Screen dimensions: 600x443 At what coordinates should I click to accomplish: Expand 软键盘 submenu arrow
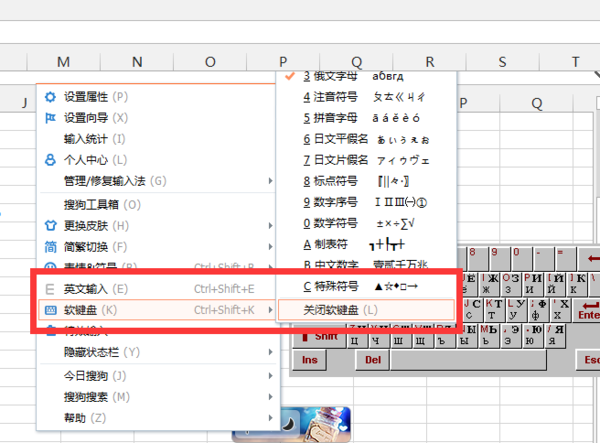270,310
